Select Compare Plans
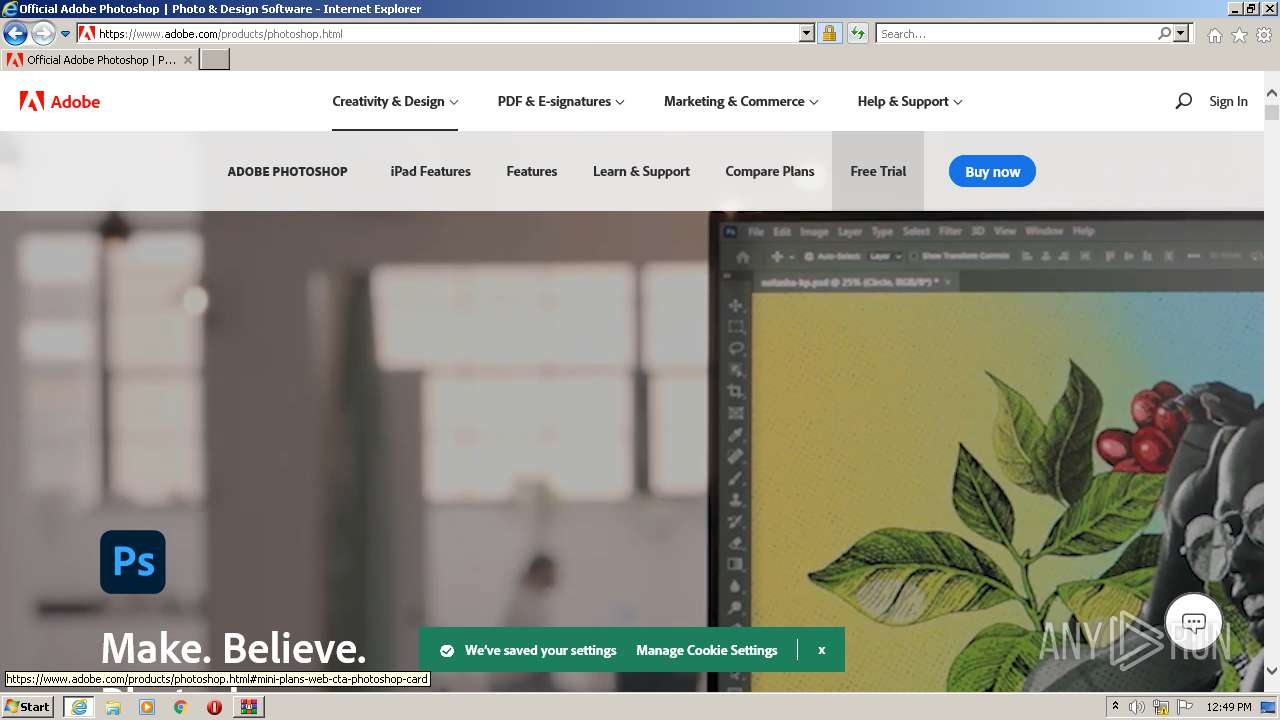The image size is (1280, 720). pyautogui.click(x=770, y=171)
